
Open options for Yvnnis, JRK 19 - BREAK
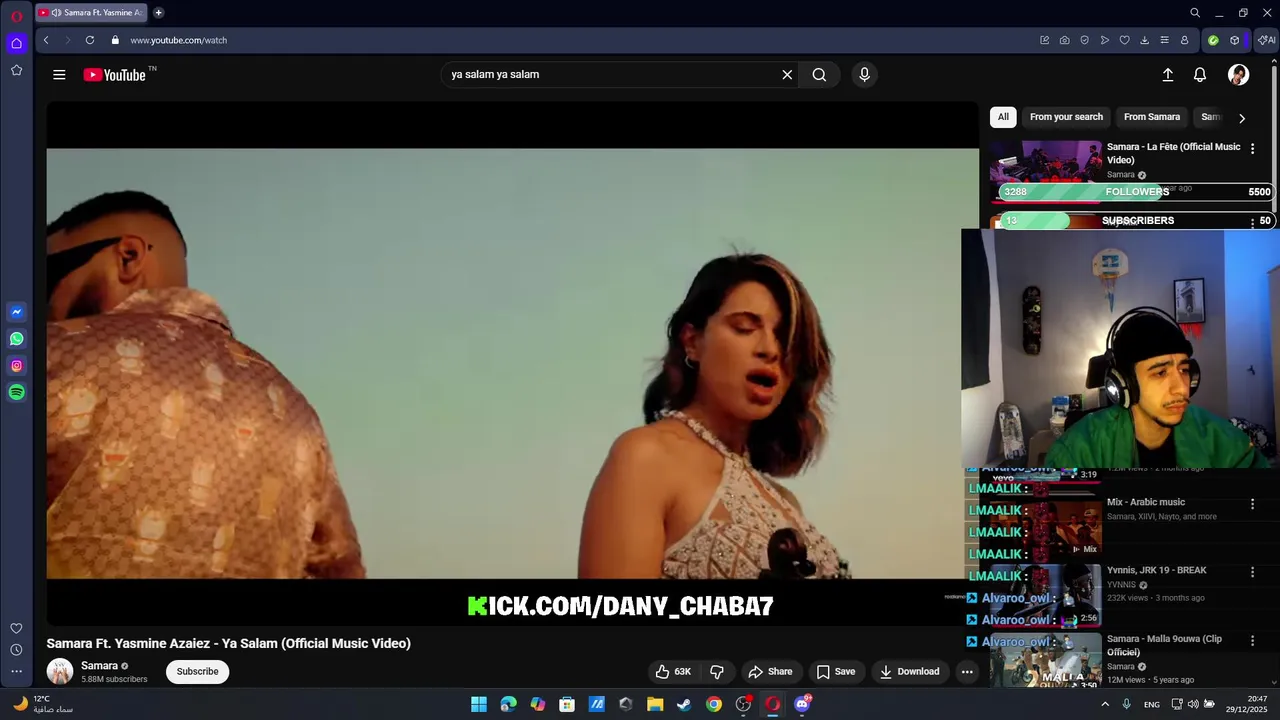tap(1252, 572)
